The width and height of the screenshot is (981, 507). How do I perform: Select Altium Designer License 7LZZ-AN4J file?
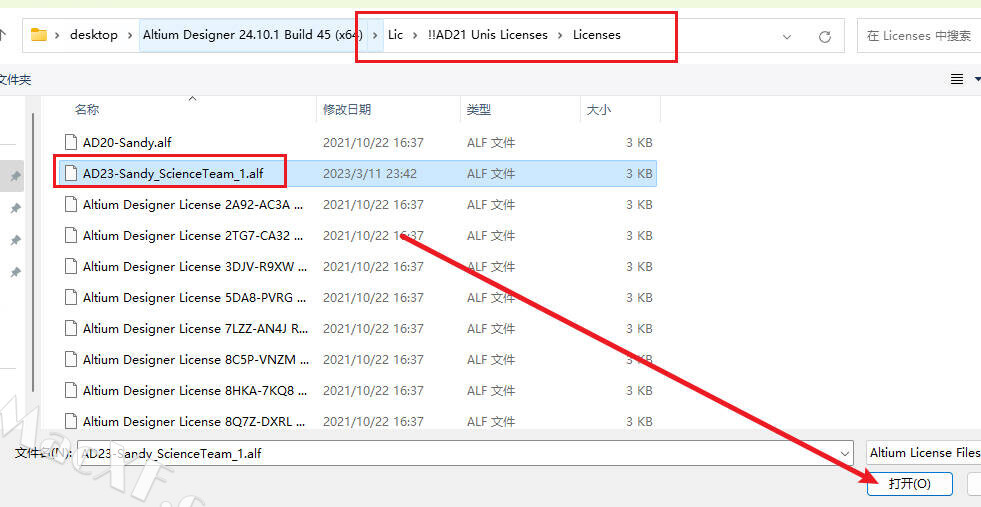pos(357,329)
